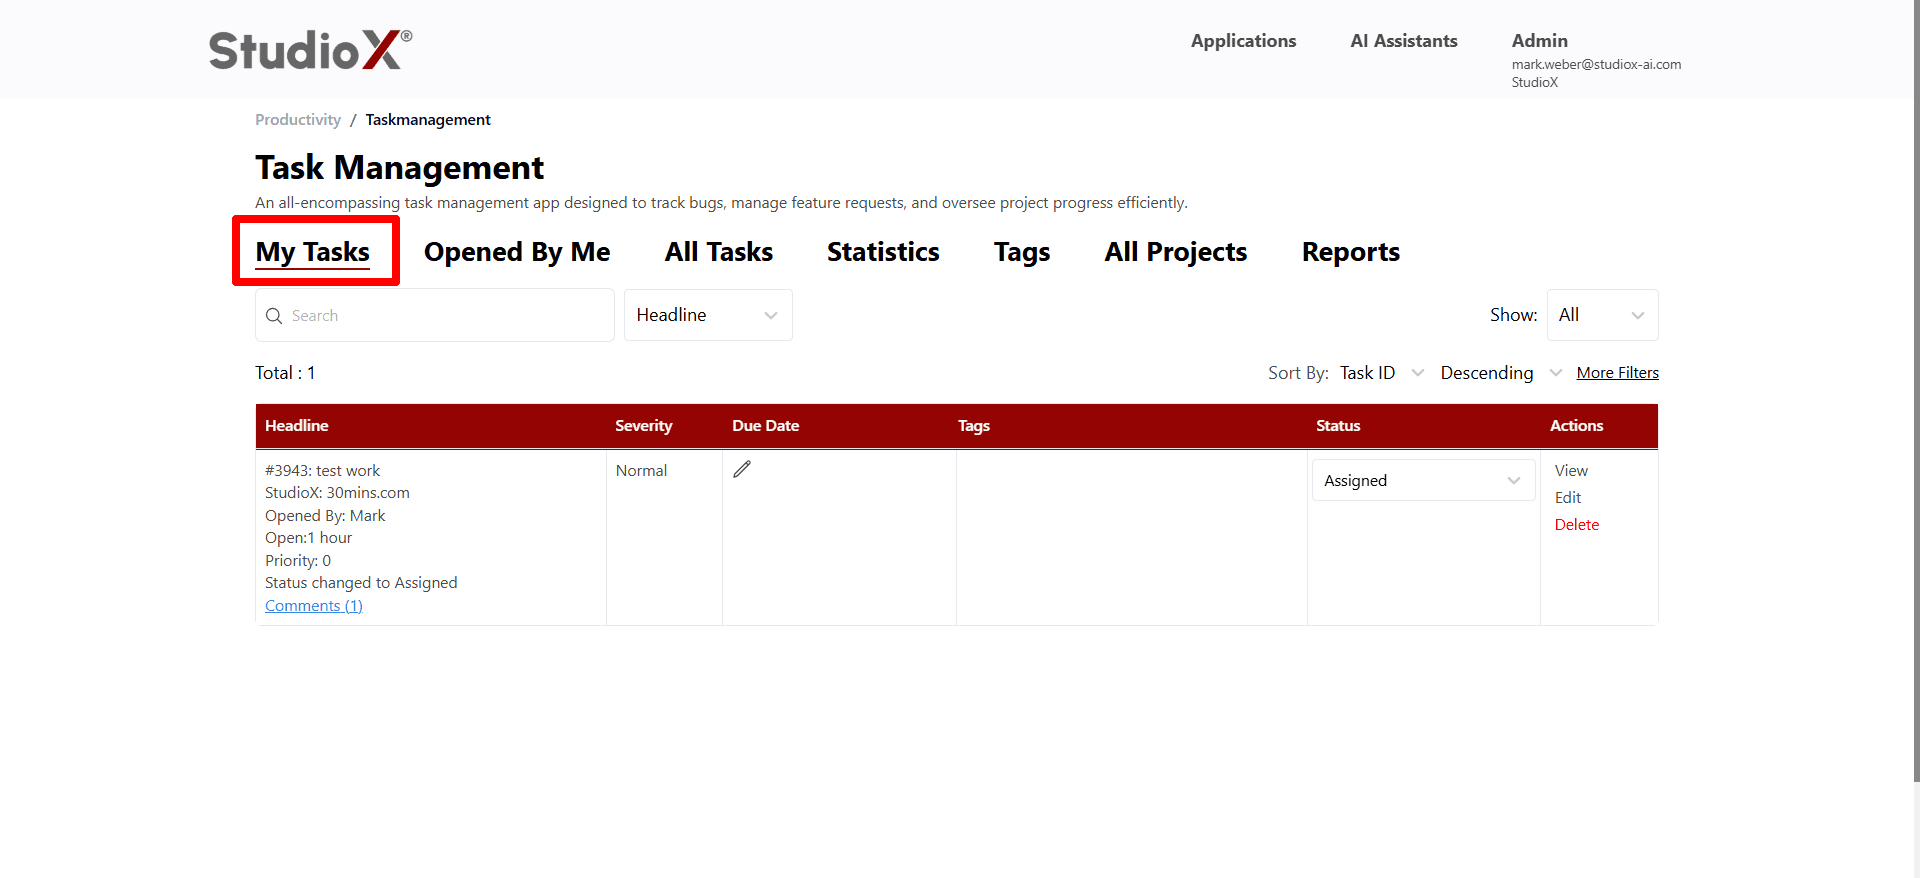Click the Productivity breadcrumb link
1920x878 pixels.
tap(298, 120)
